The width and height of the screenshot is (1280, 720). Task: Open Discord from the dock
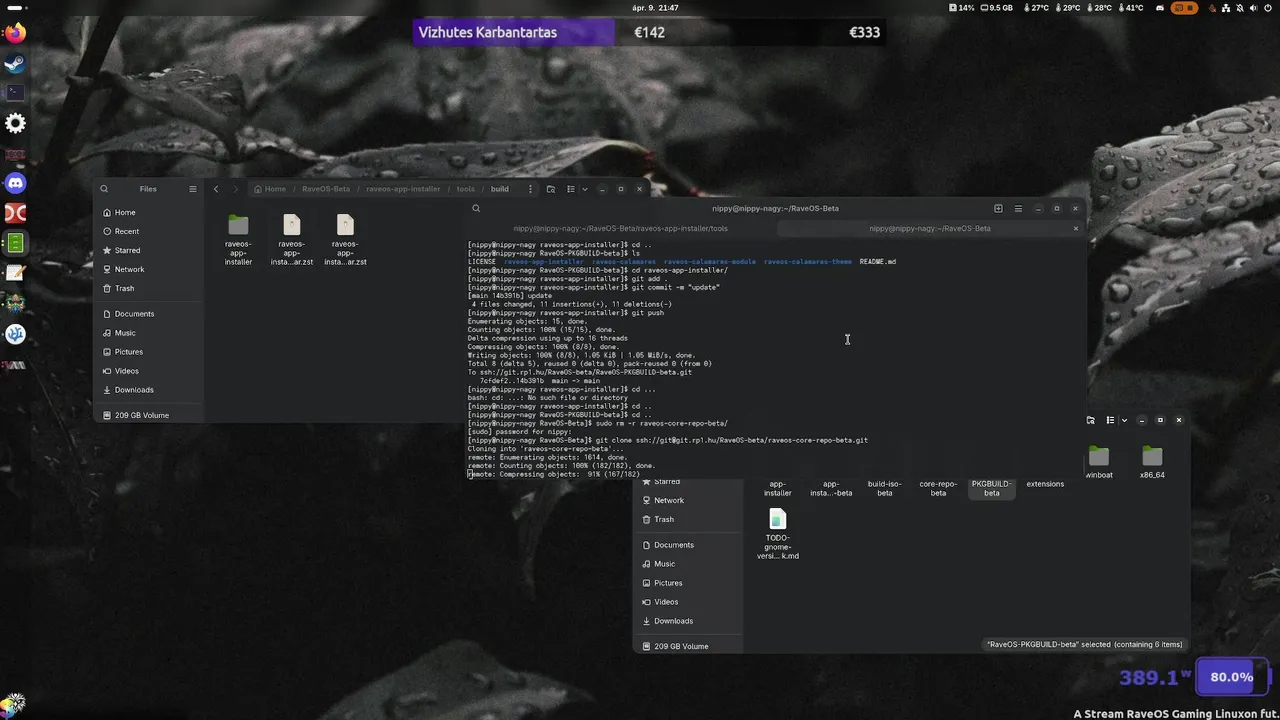point(15,183)
